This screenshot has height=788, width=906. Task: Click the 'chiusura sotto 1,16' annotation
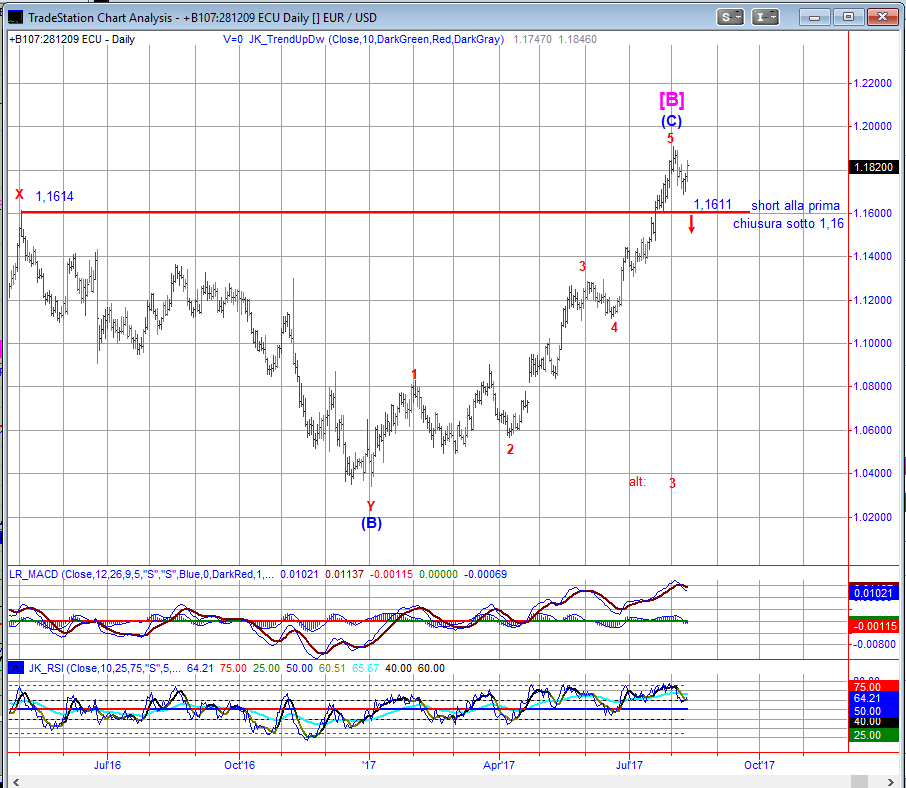click(x=788, y=224)
